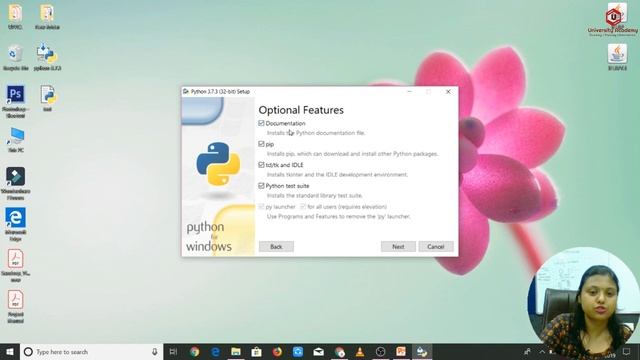Return to previous page with Back
640x360 pixels.
coord(276,247)
